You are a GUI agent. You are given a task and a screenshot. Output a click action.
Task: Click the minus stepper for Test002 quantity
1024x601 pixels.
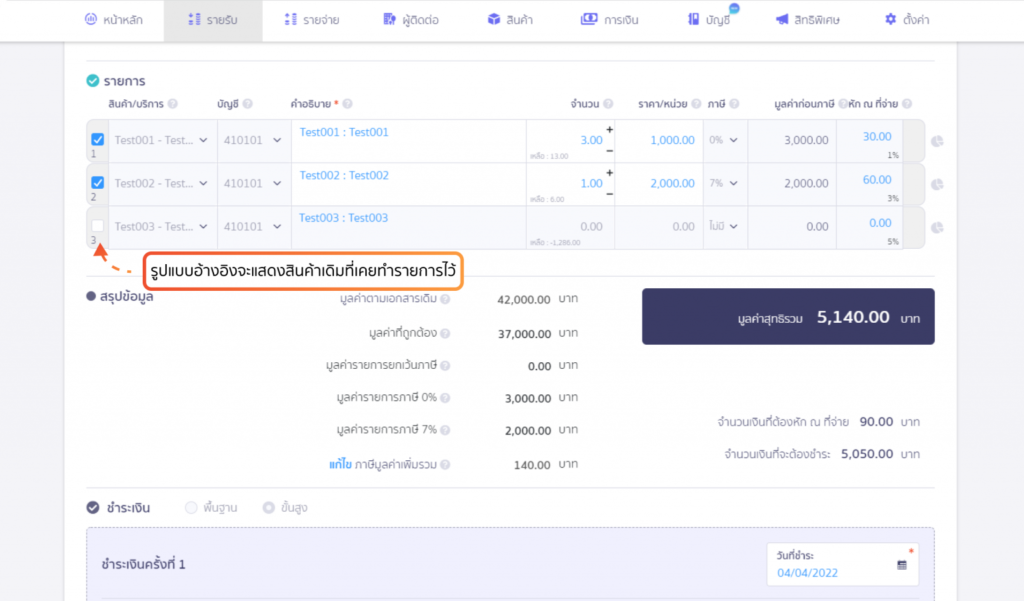coord(609,194)
